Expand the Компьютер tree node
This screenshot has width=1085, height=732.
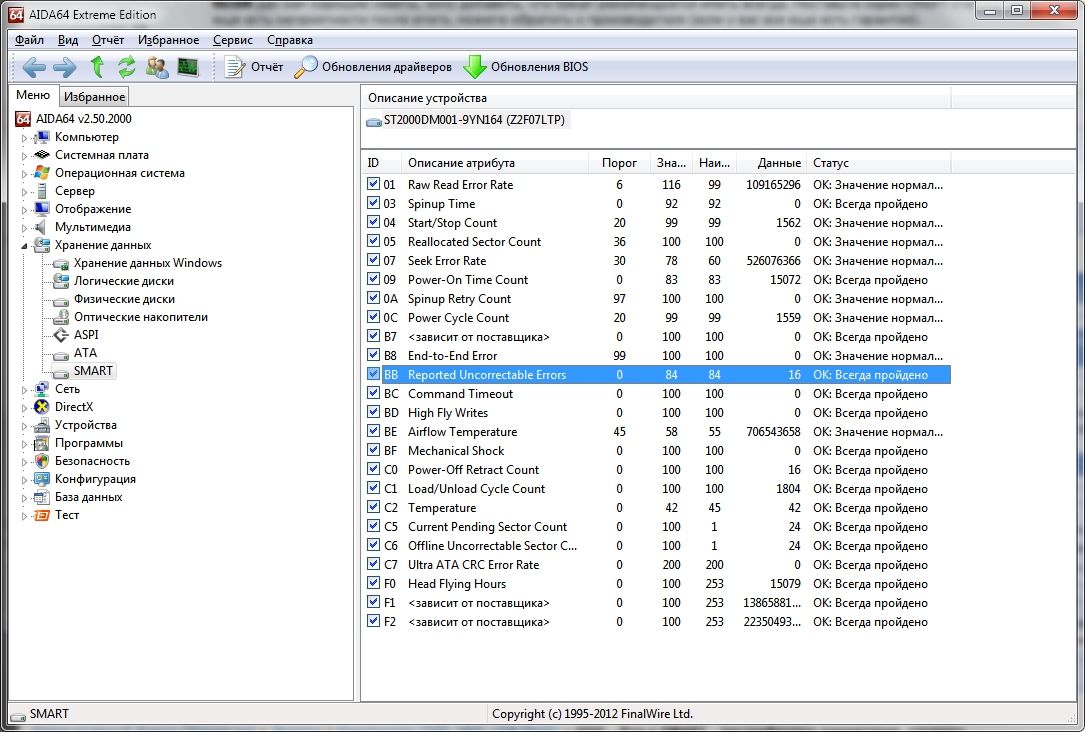click(x=25, y=138)
